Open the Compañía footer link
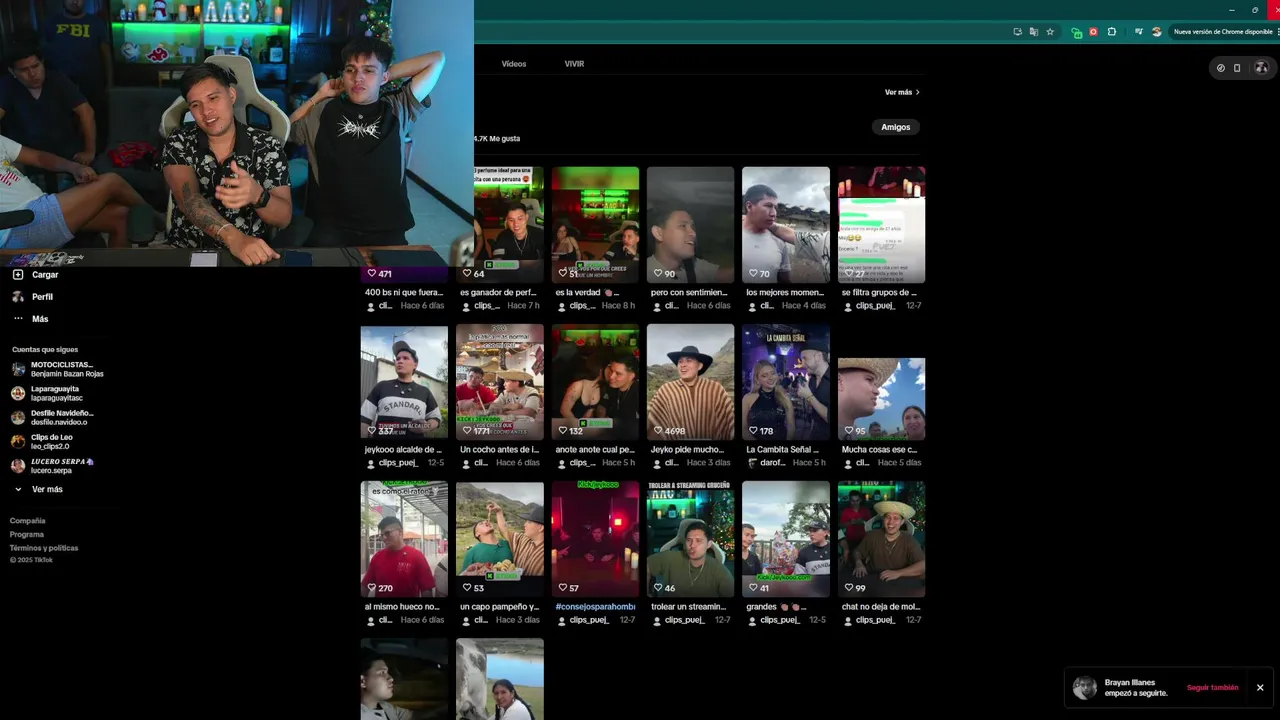Image resolution: width=1280 pixels, height=720 pixels. click(x=28, y=521)
